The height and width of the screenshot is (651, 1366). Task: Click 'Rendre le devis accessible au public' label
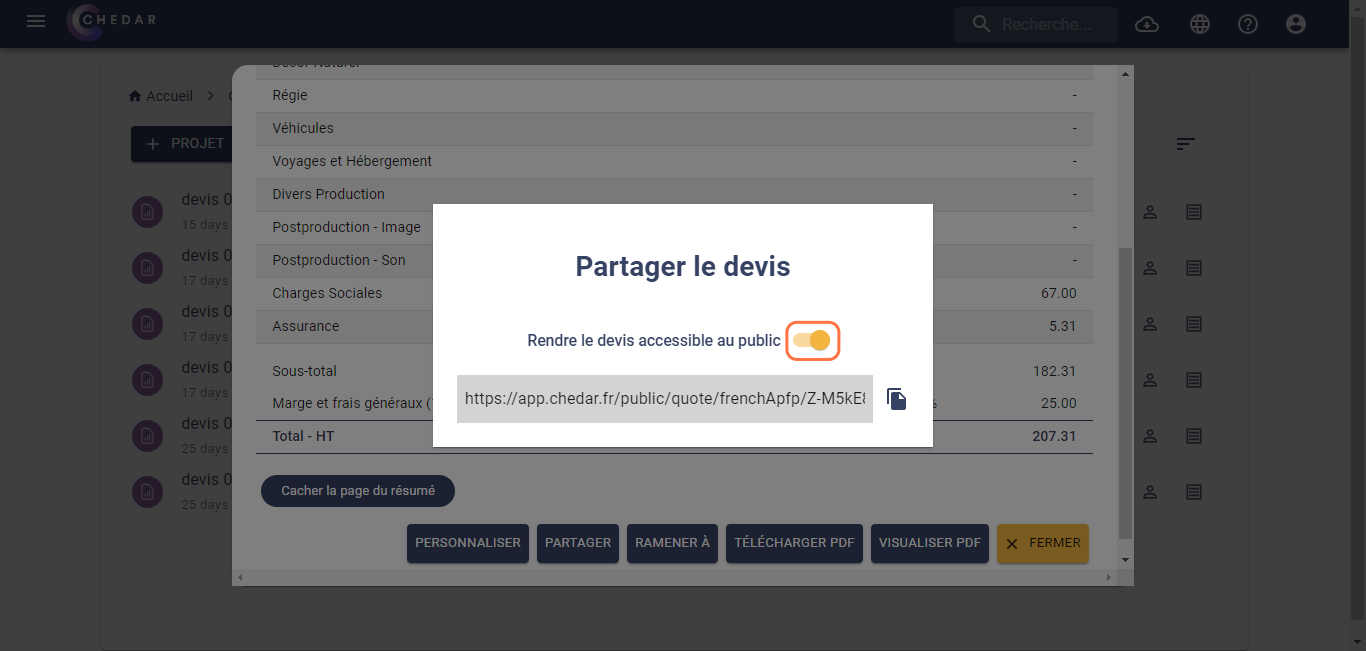(x=654, y=341)
